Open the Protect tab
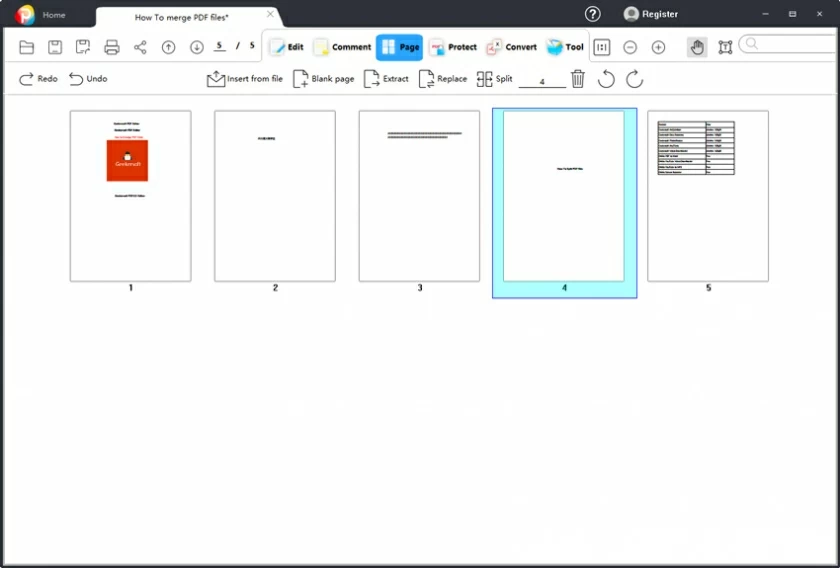 click(x=453, y=47)
